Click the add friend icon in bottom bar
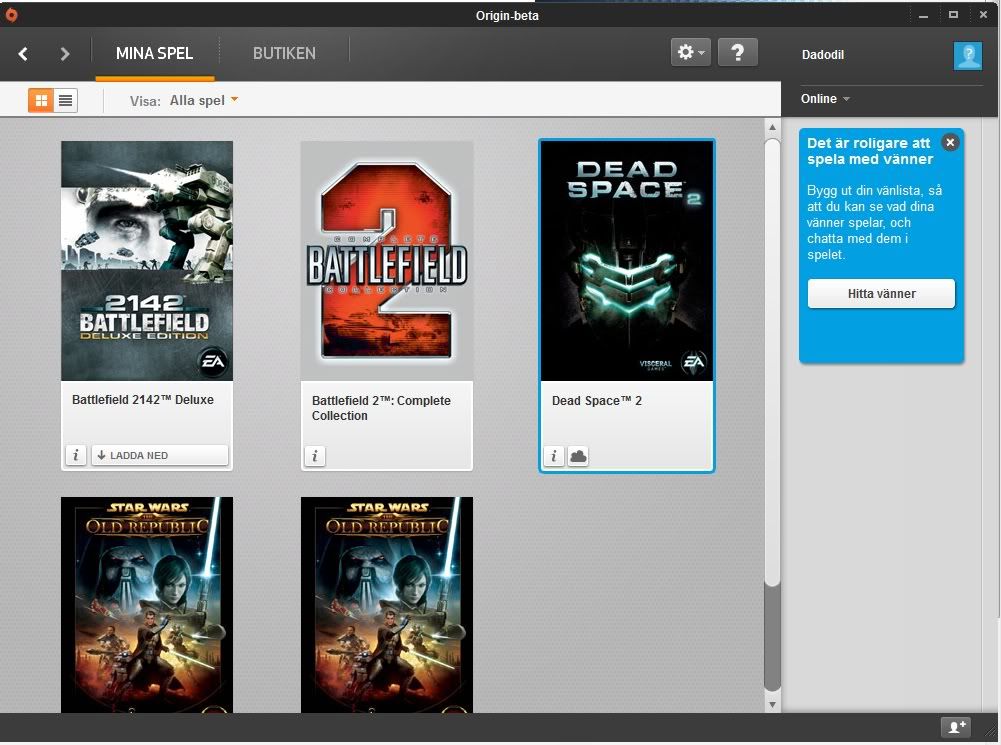The image size is (1001, 745). (x=956, y=726)
